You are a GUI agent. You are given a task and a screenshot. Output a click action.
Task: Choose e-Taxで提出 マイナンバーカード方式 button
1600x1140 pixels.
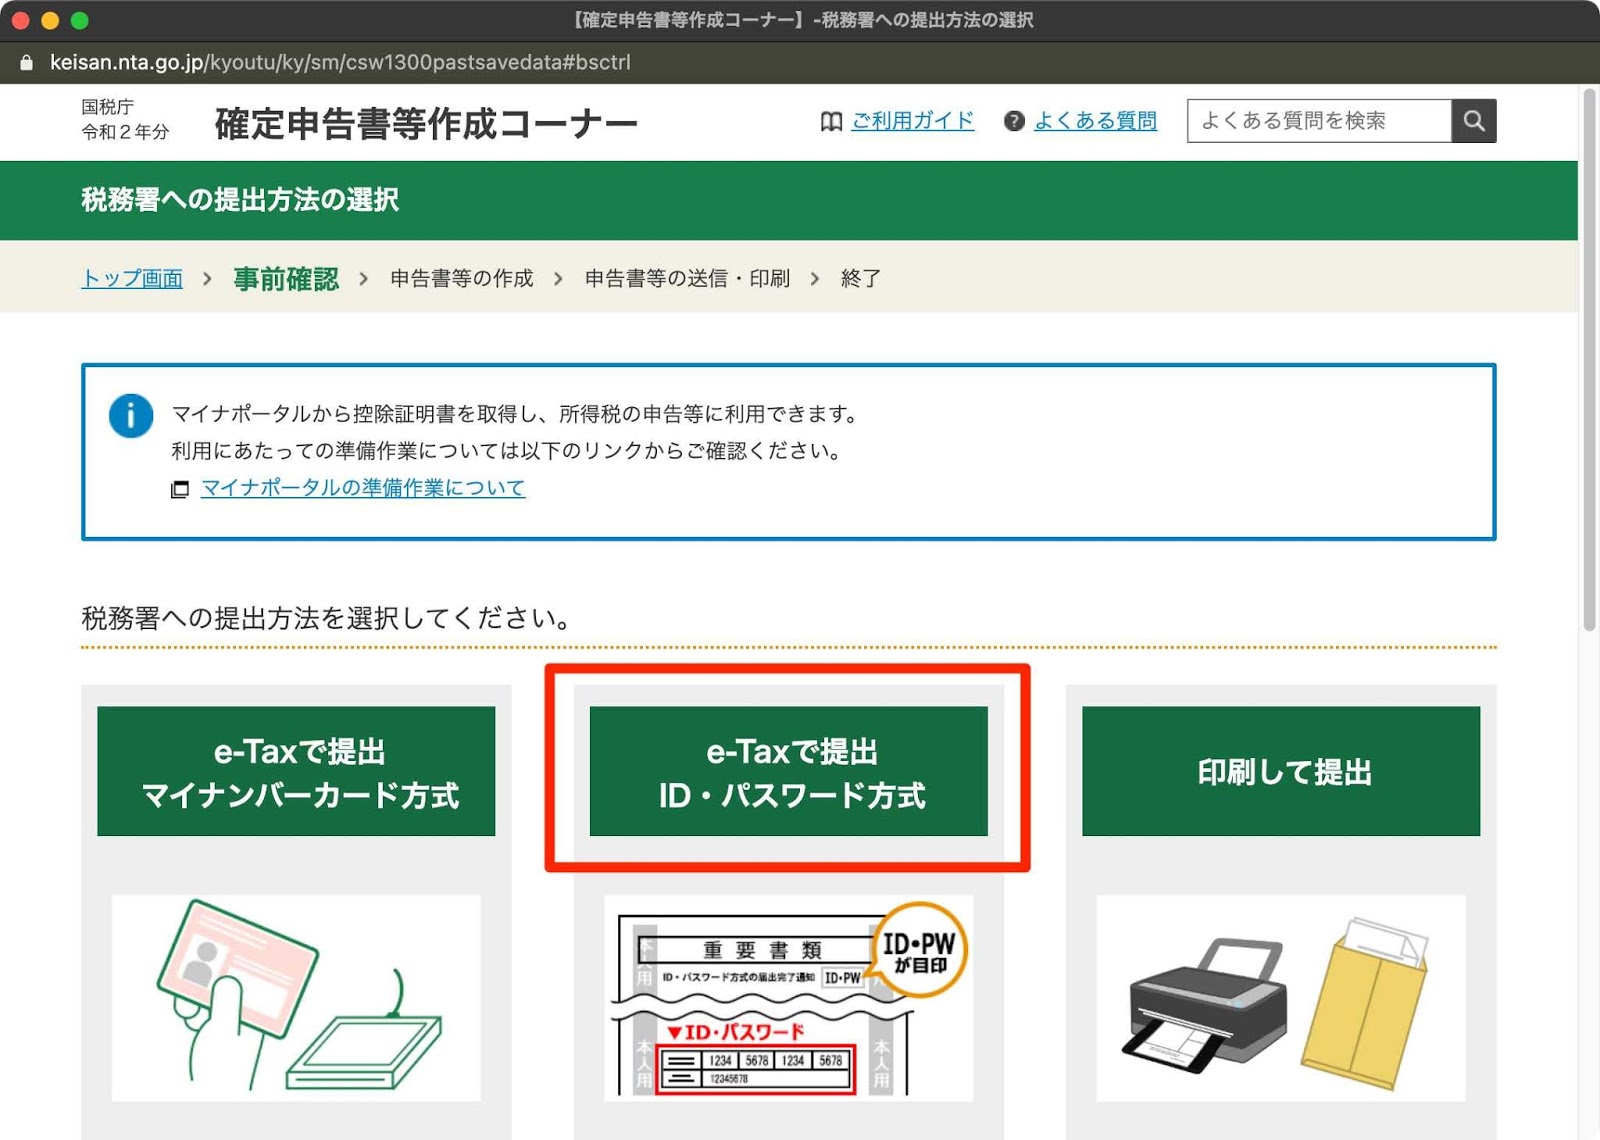tap(296, 771)
